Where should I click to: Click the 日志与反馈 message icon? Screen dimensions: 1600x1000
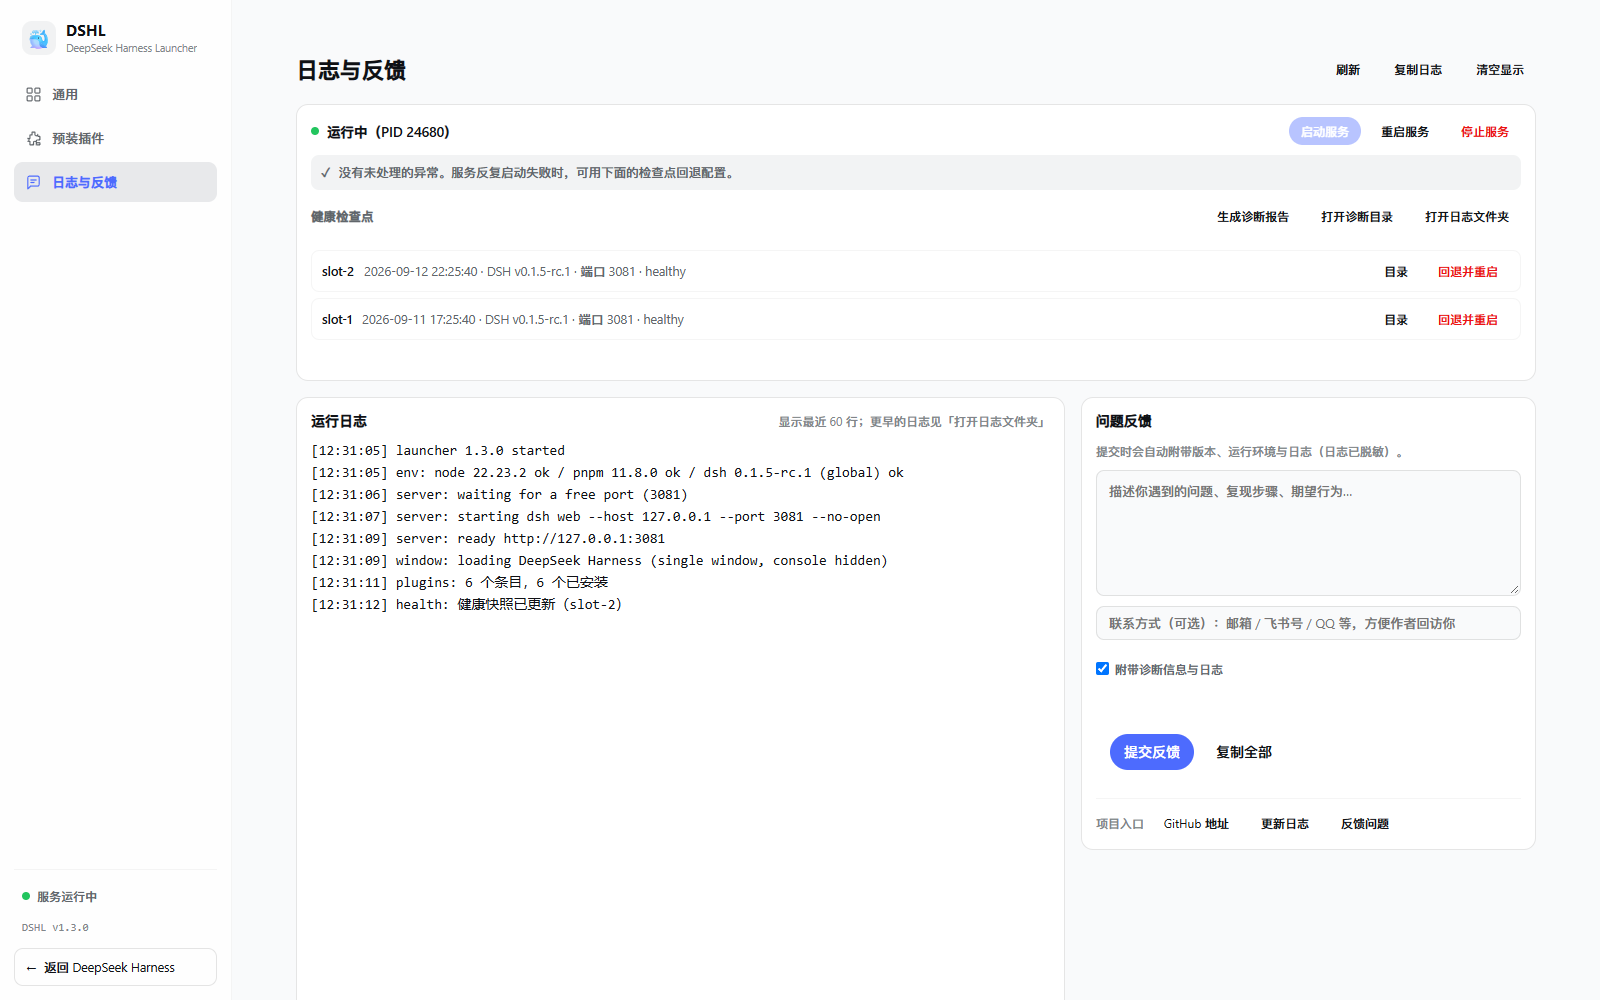33,182
